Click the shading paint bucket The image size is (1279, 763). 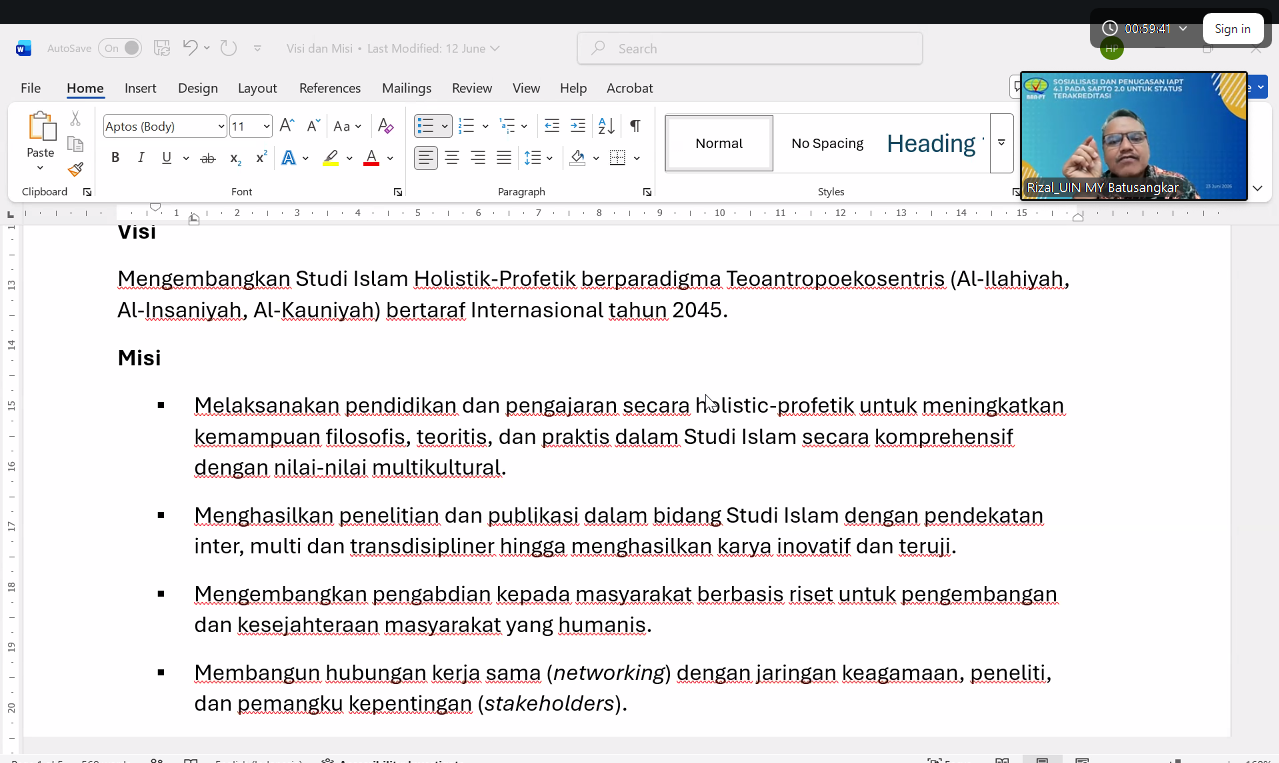coord(577,158)
